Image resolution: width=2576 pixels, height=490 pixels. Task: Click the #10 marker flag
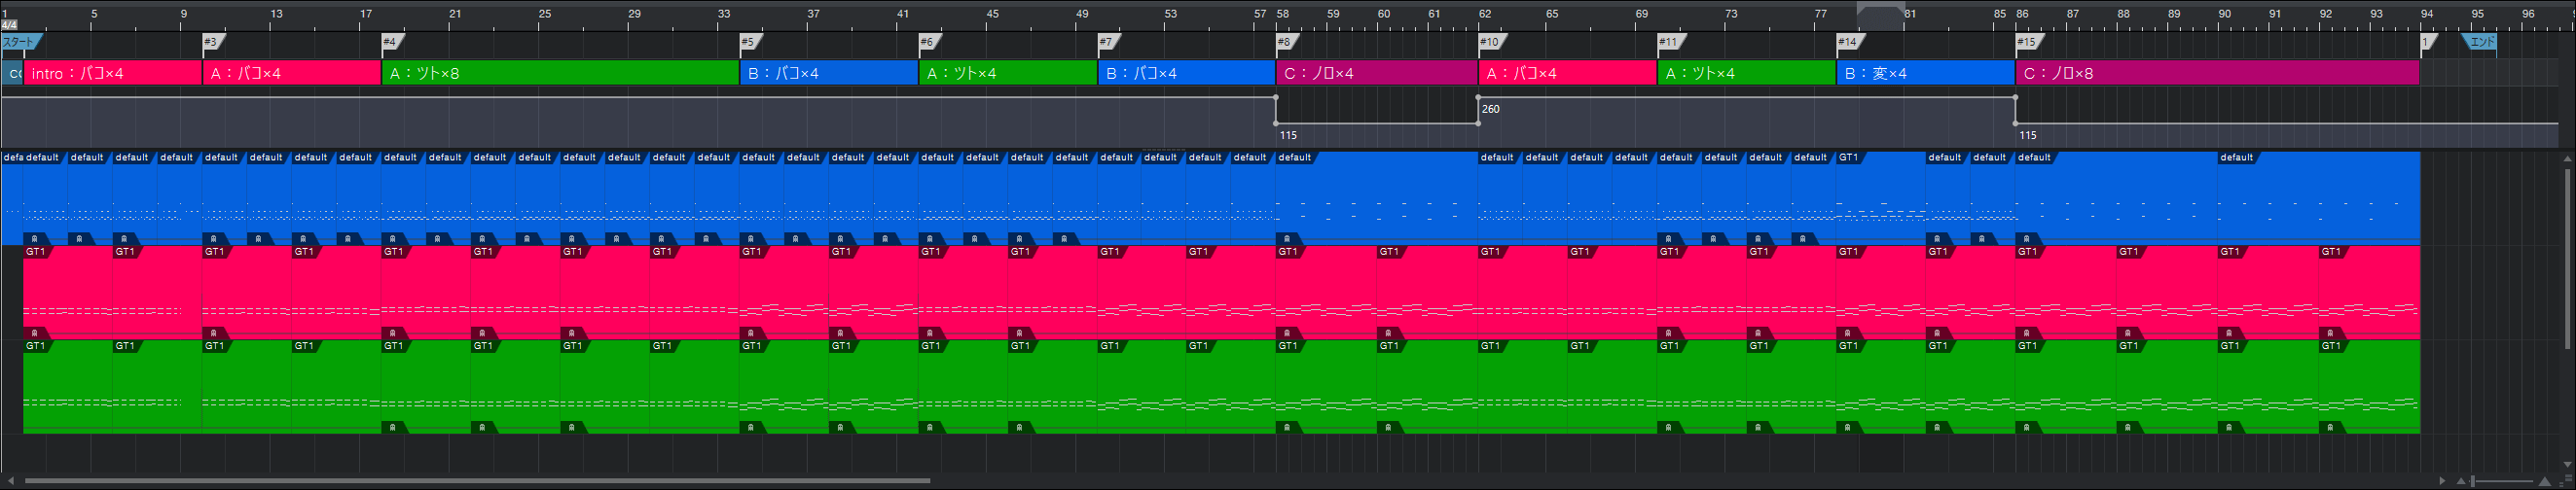[x=1491, y=42]
